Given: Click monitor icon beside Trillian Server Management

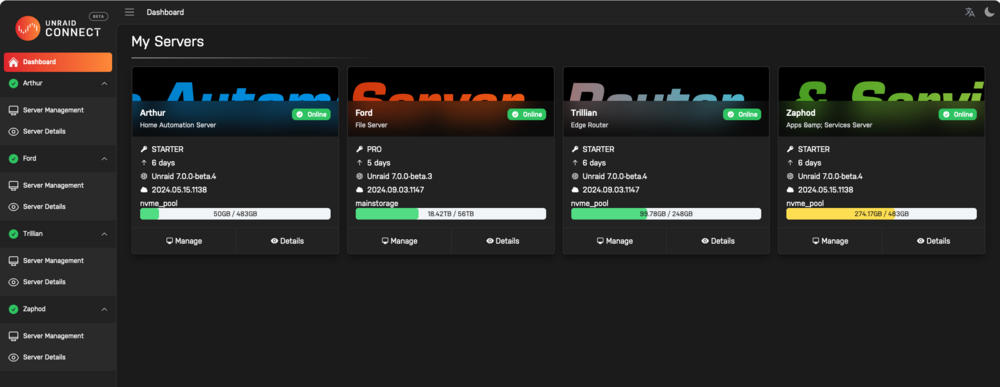Looking at the screenshot, I should click(x=13, y=261).
